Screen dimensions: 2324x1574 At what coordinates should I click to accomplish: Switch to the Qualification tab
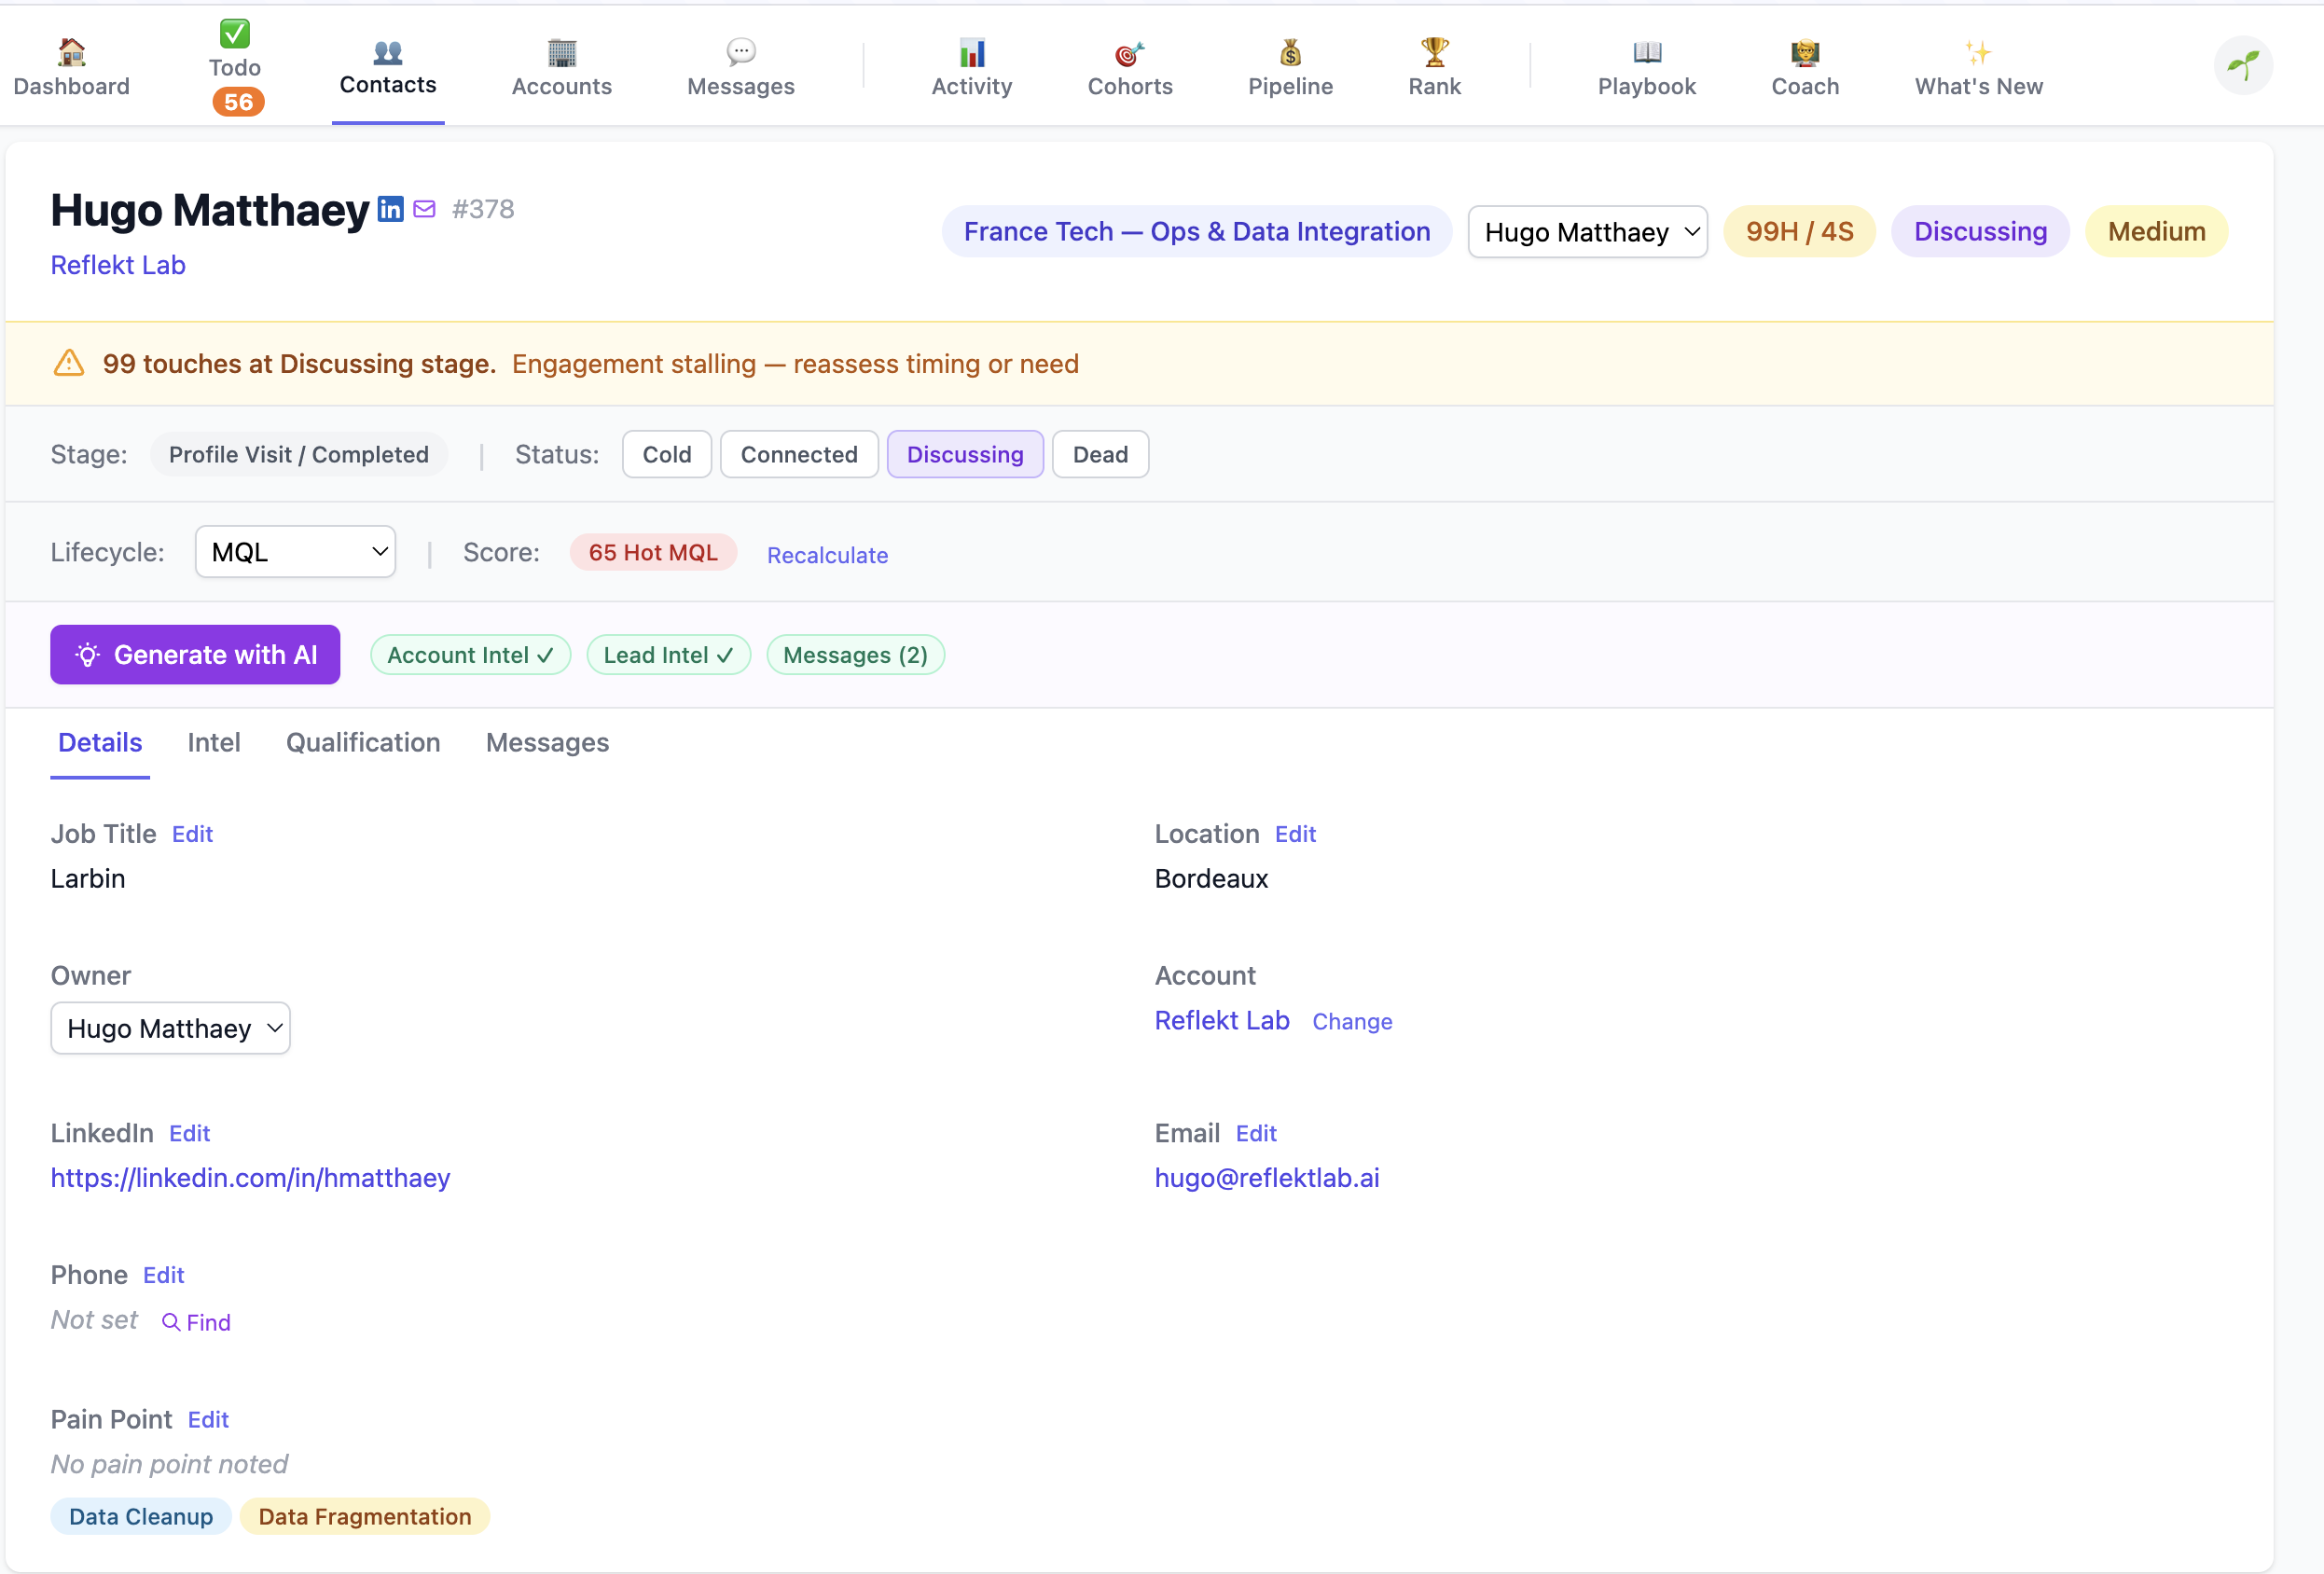click(362, 742)
